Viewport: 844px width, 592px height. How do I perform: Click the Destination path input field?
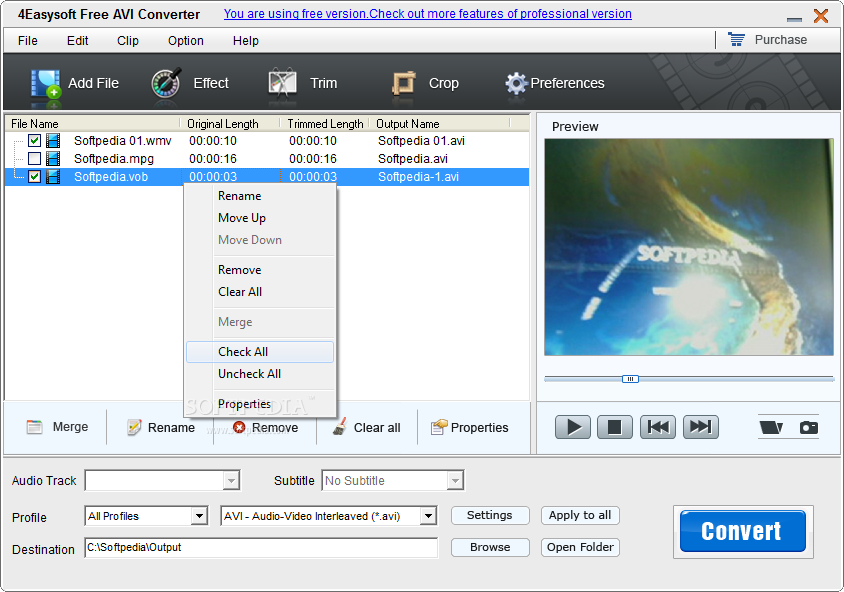pyautogui.click(x=261, y=548)
